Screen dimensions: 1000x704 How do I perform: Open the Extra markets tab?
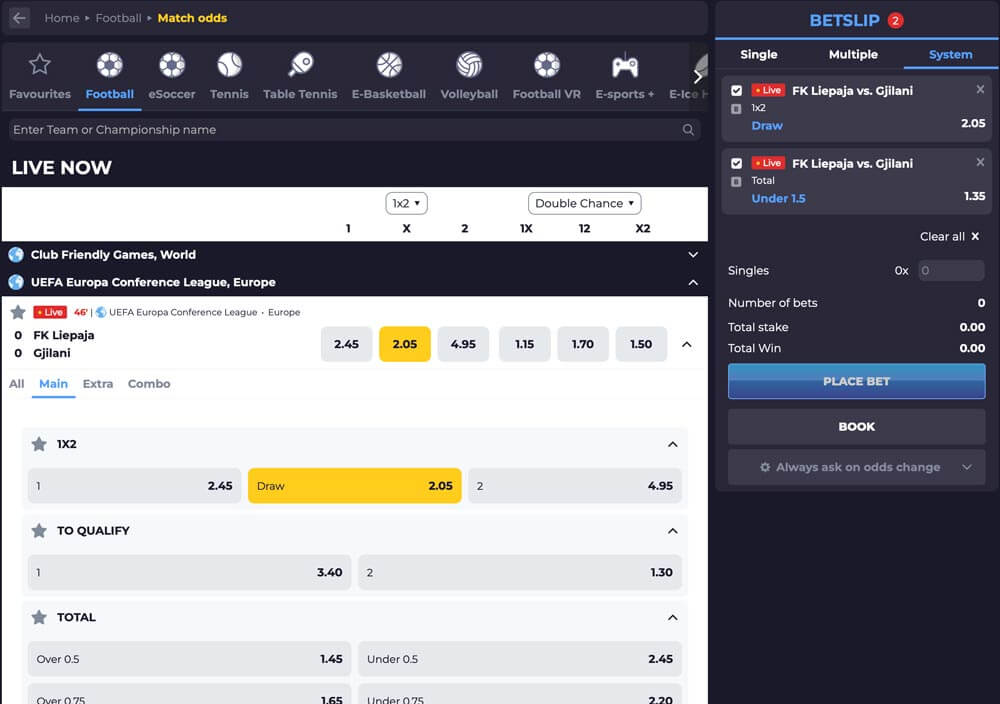coord(98,384)
